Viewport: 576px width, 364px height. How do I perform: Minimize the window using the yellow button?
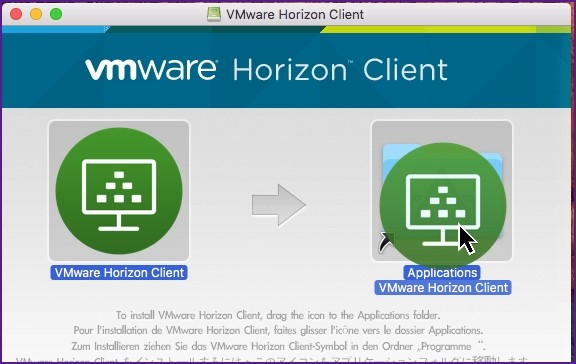pyautogui.click(x=36, y=14)
